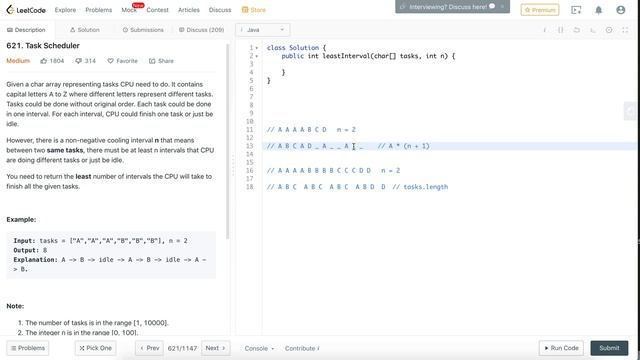Viewport: 640px width, 360px height.
Task: Submit the solution
Action: (609, 348)
